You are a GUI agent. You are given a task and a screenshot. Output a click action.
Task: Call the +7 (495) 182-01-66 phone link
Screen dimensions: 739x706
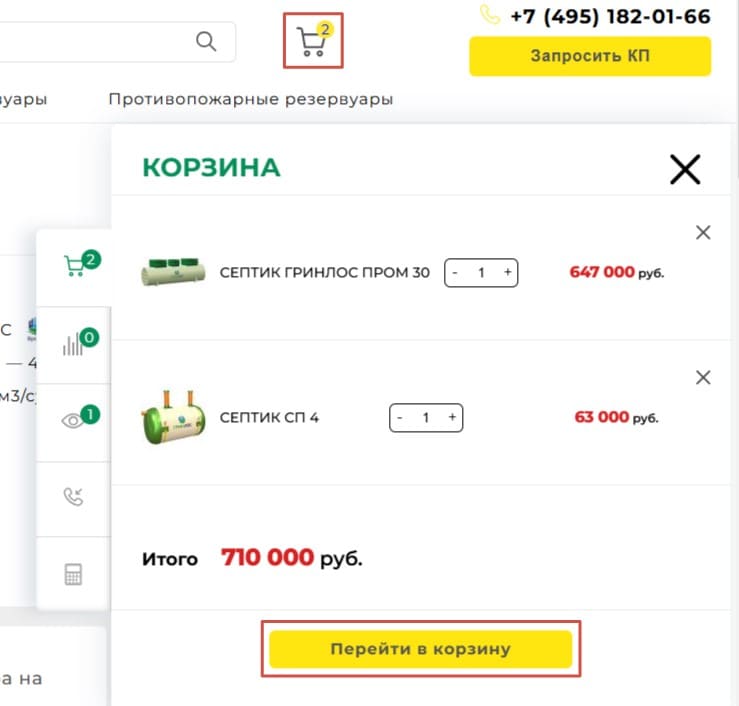[609, 17]
